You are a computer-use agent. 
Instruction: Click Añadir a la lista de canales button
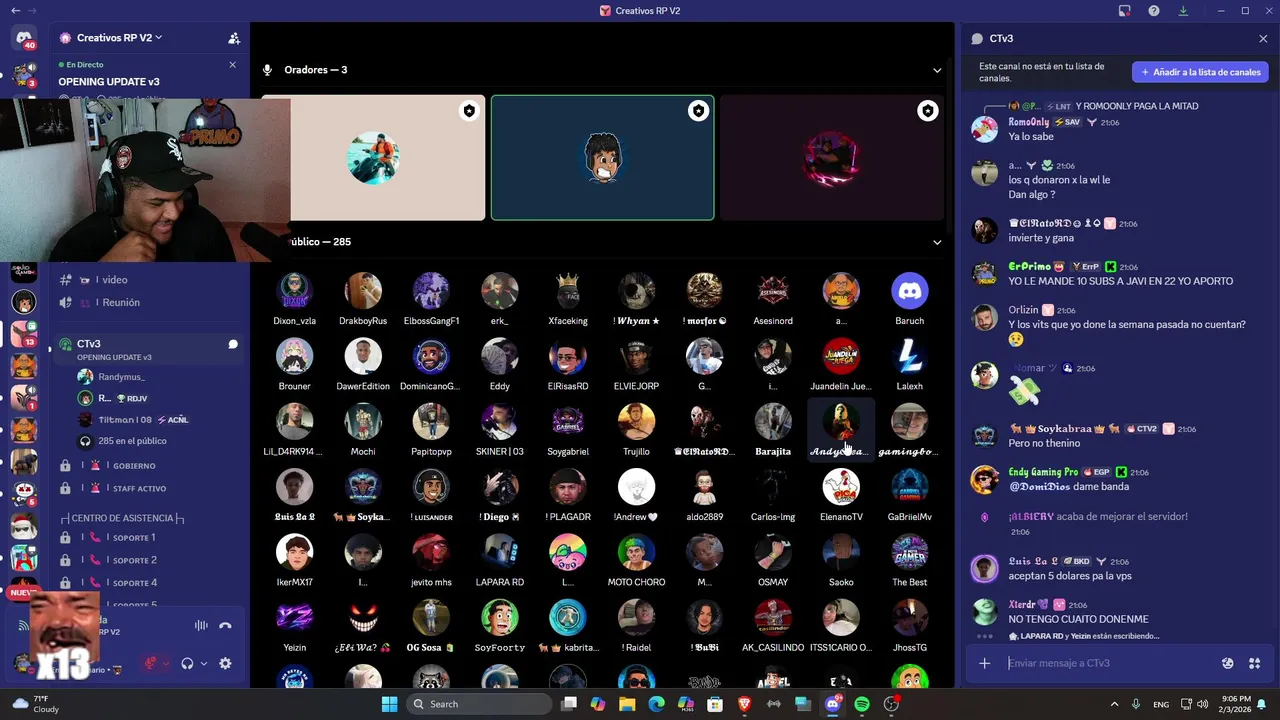click(x=1200, y=72)
